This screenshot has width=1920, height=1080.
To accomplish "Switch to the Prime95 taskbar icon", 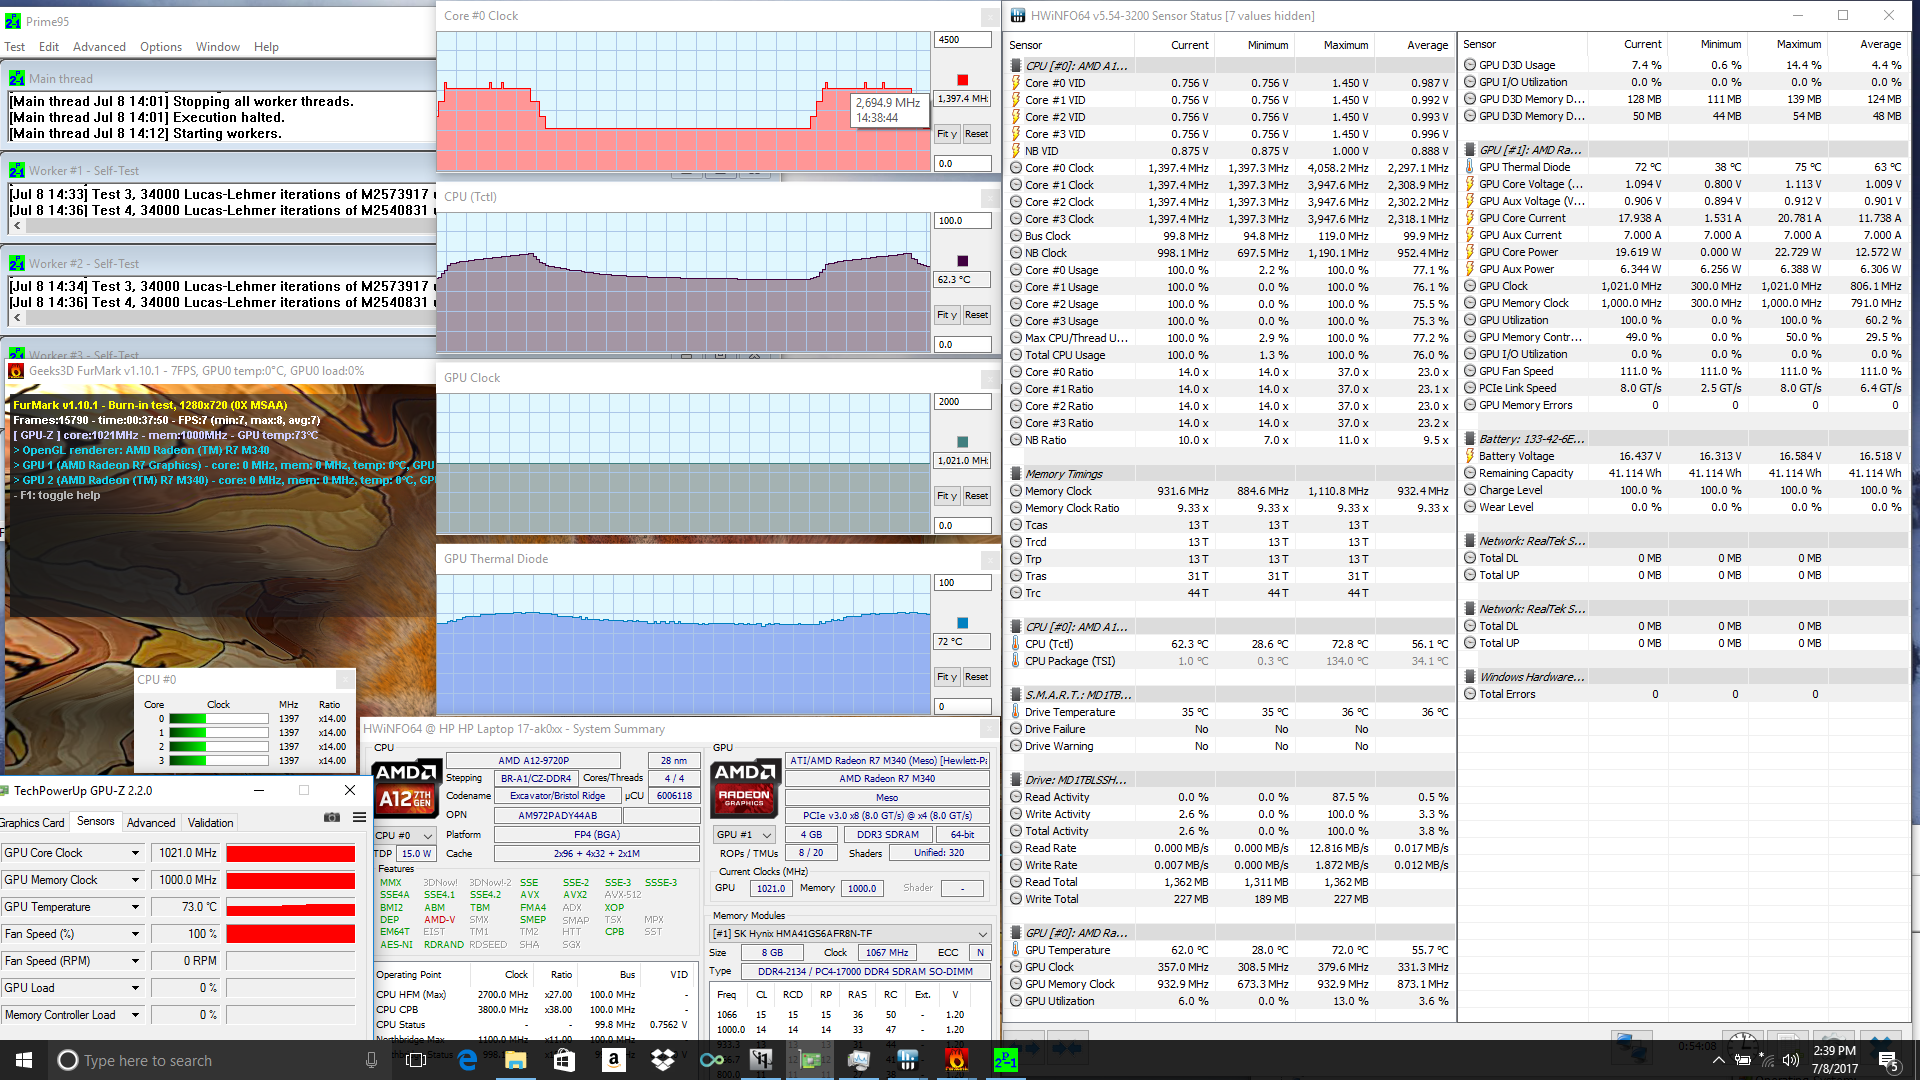I will (1005, 1060).
